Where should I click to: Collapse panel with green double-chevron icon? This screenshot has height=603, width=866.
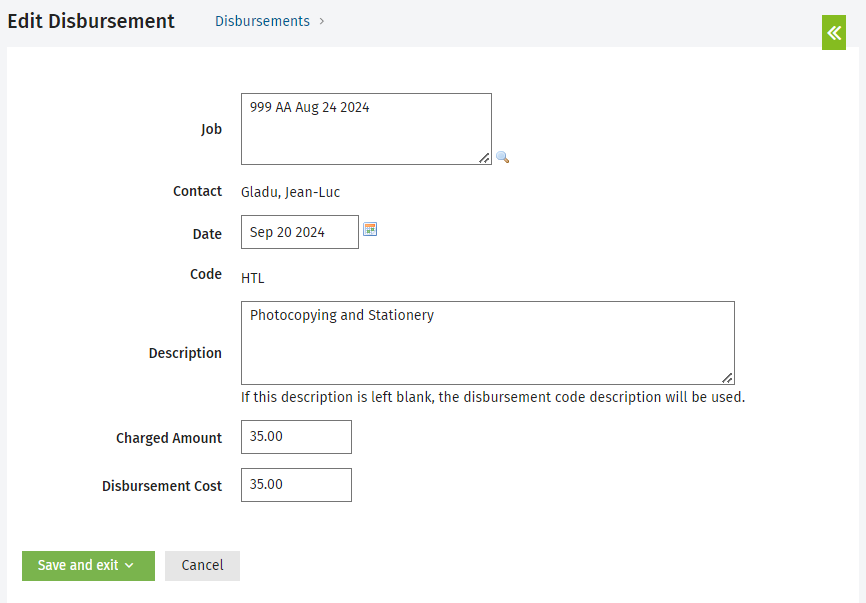[x=833, y=33]
